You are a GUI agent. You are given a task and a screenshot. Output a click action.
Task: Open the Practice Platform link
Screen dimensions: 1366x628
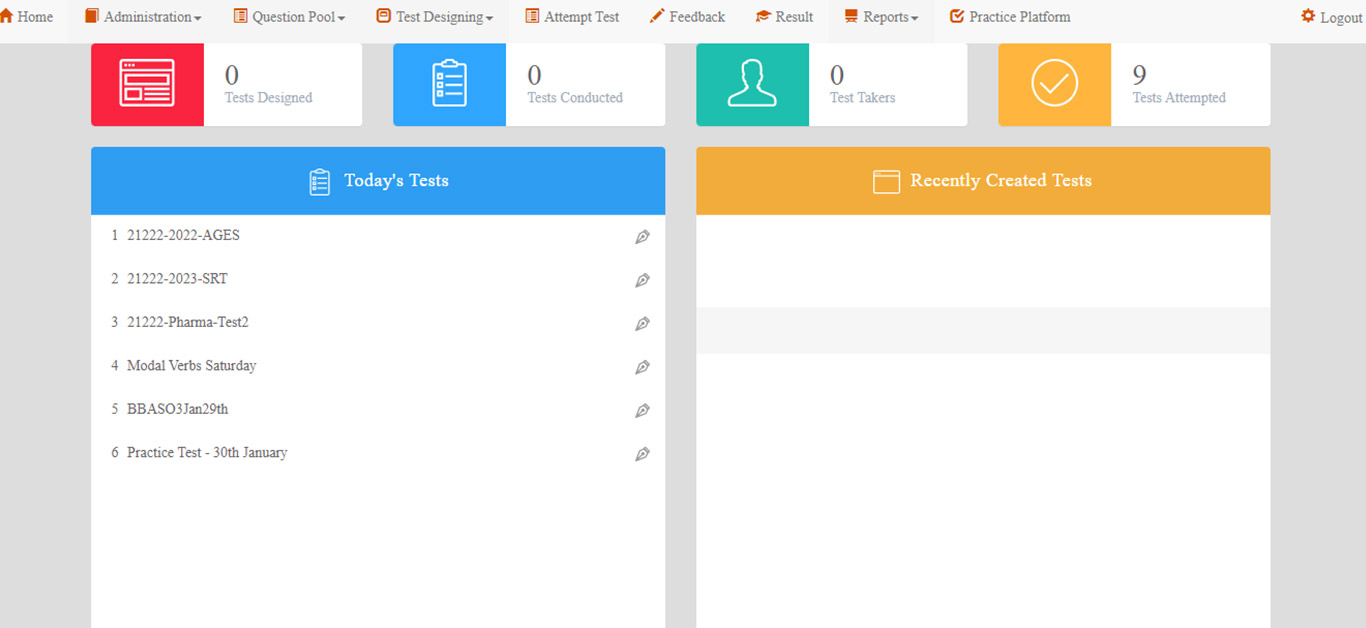(1010, 17)
